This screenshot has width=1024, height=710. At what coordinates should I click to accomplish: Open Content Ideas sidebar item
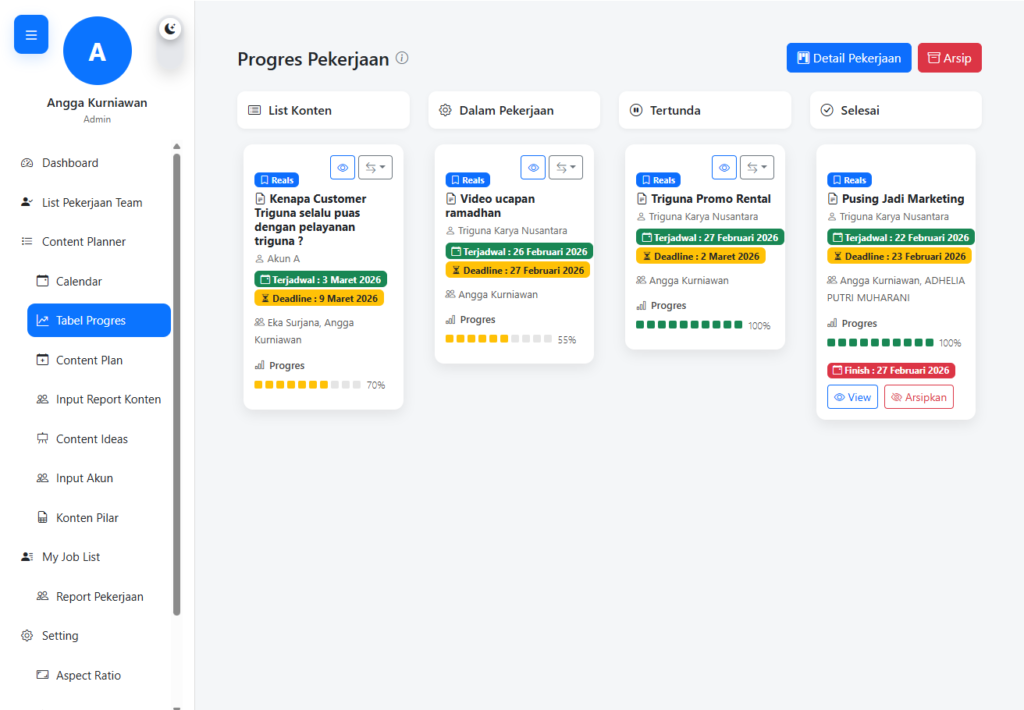[x=92, y=439]
